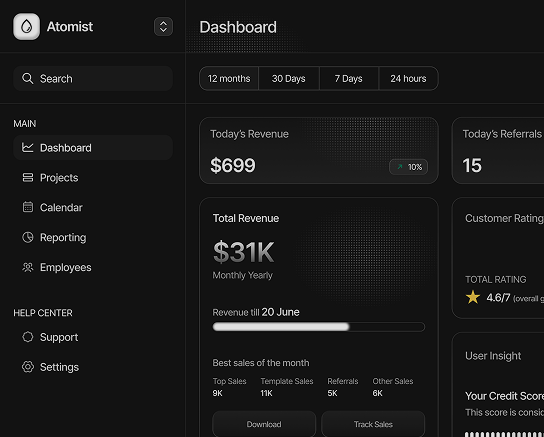Screen dimensions: 544x437
Task: Click the Today's Referrals 15 value
Action: (x=472, y=165)
